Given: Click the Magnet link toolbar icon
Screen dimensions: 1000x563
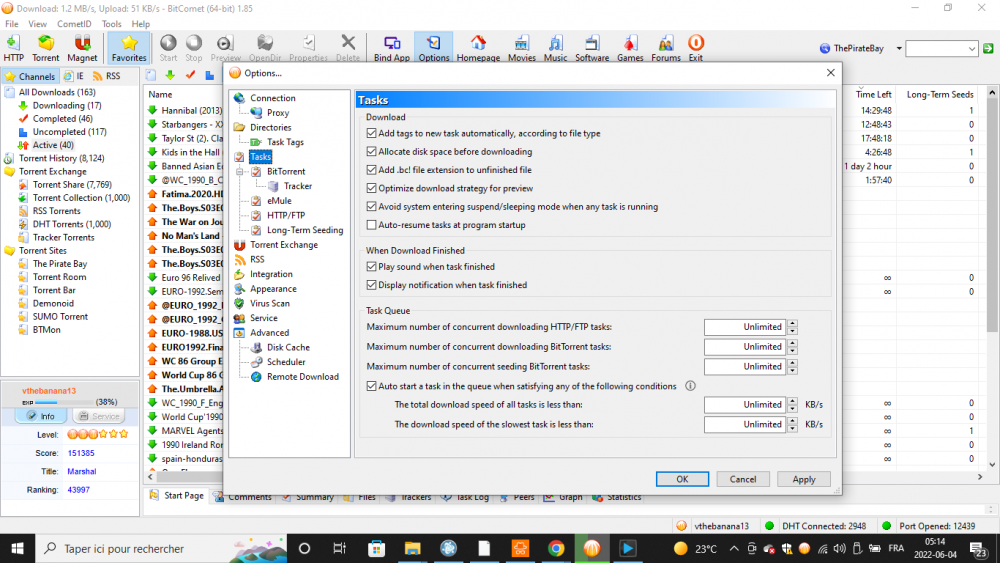Looking at the screenshot, I should 82,48.
